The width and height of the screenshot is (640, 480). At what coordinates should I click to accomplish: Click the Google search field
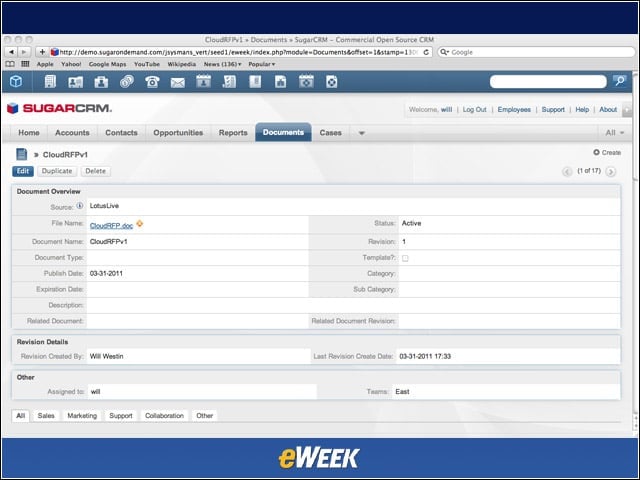536,52
